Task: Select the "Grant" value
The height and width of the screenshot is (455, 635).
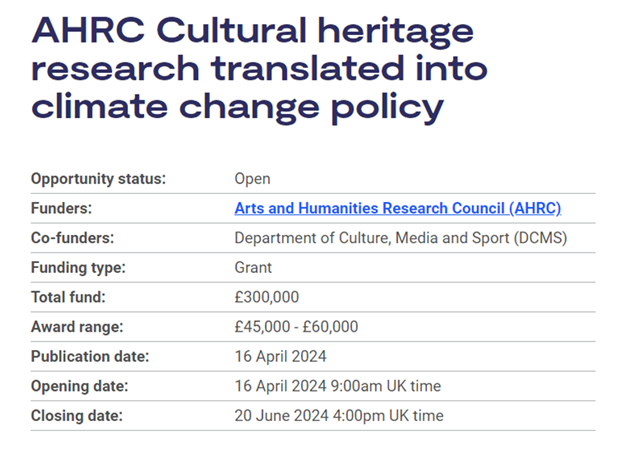Action: click(x=253, y=268)
